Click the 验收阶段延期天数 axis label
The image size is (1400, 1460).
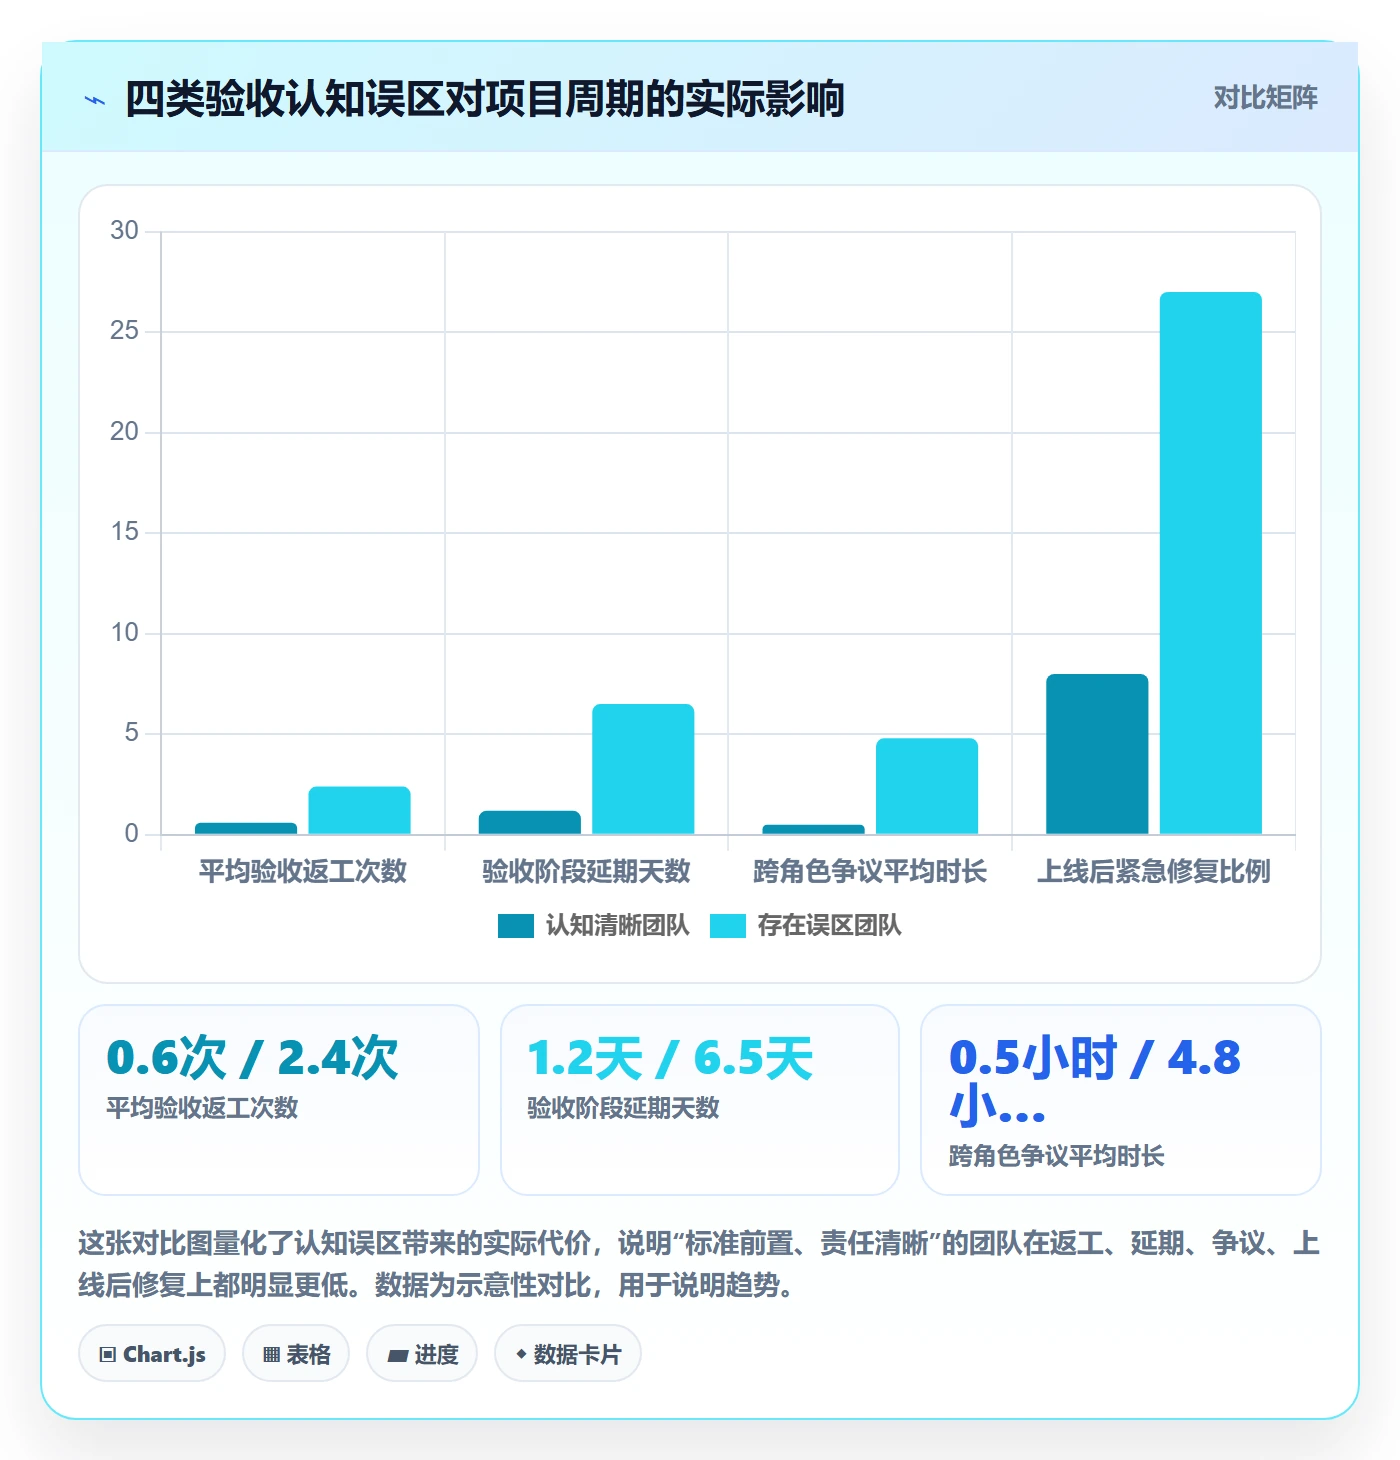pyautogui.click(x=587, y=871)
